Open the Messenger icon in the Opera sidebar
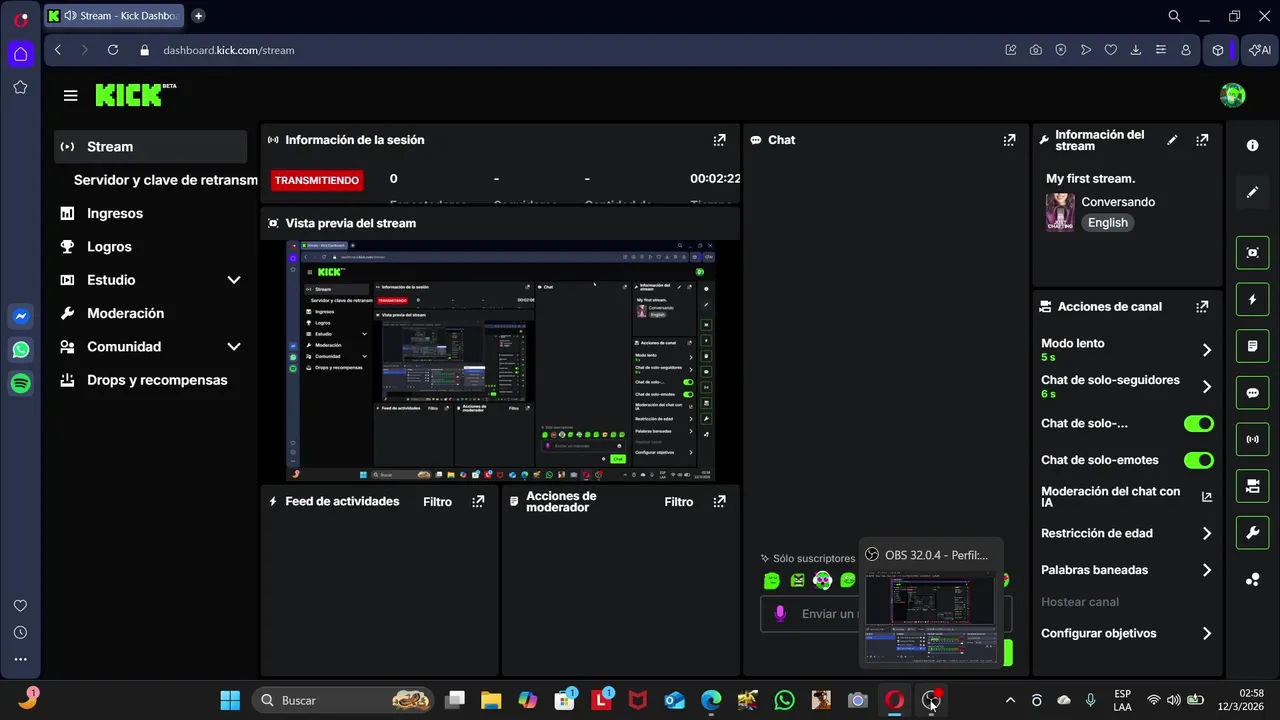The width and height of the screenshot is (1280, 720). [20, 316]
